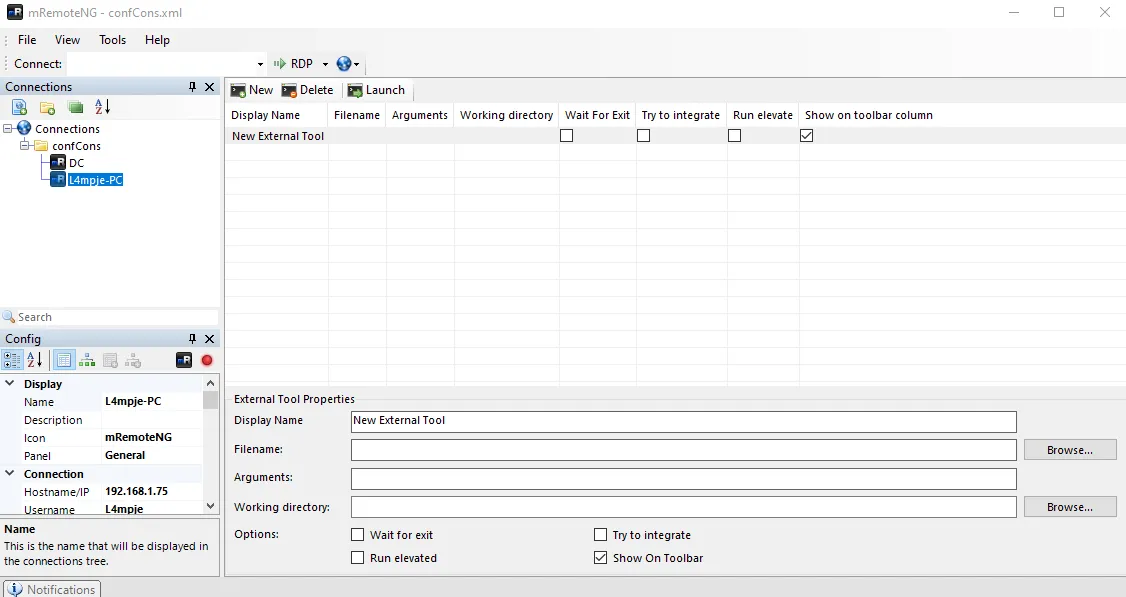Tick Wait For Exit in the table row
The height and width of the screenshot is (597, 1126).
point(567,135)
